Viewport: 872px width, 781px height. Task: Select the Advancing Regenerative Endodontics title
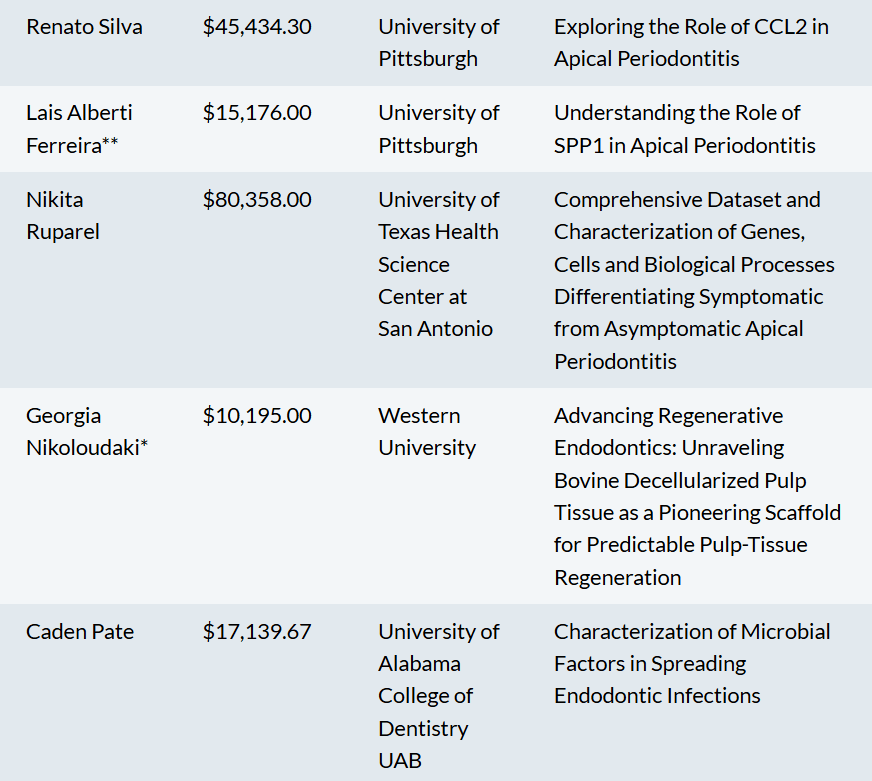[697, 496]
